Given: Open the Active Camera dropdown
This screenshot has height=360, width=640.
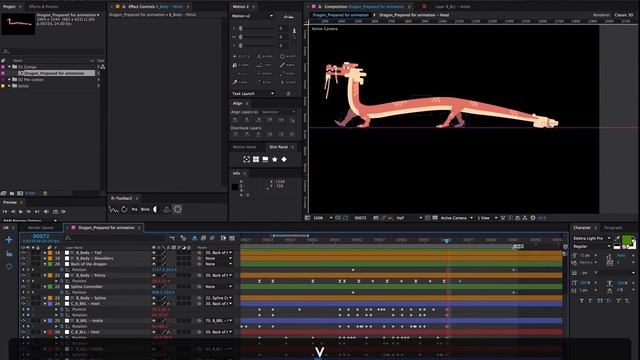Looking at the screenshot, I should (x=457, y=218).
